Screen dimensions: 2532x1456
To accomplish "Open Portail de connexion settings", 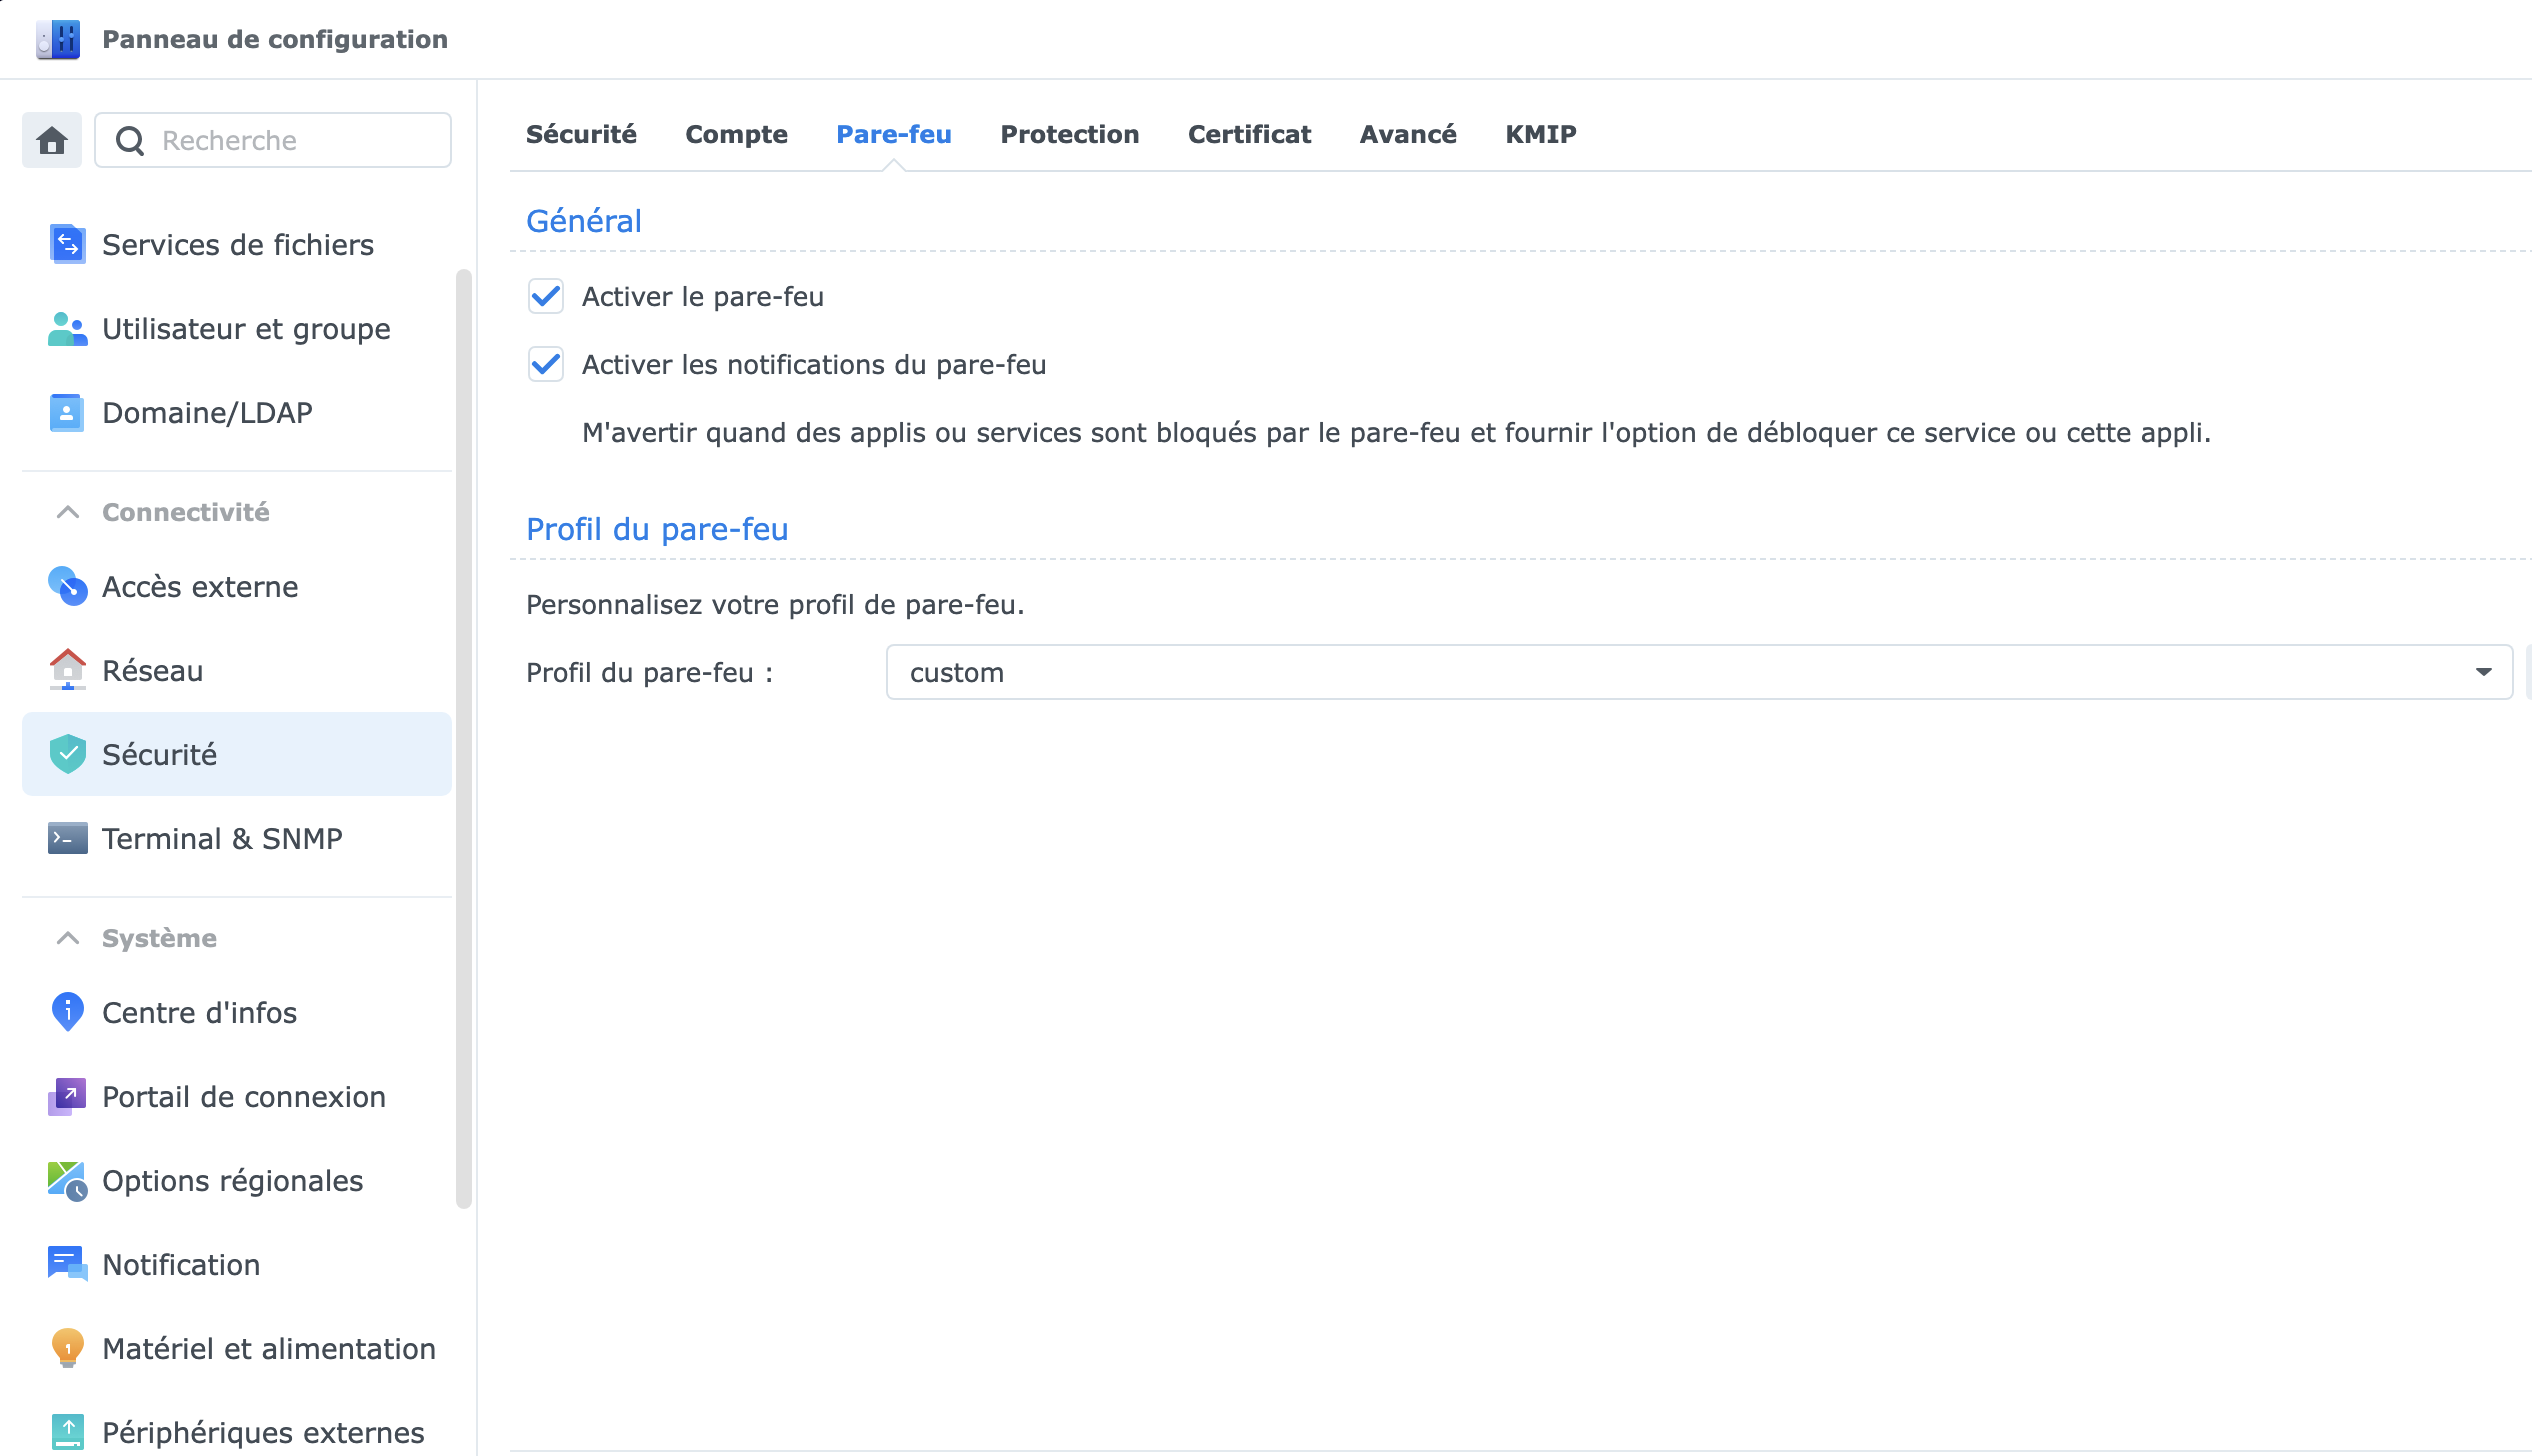I will tap(243, 1097).
